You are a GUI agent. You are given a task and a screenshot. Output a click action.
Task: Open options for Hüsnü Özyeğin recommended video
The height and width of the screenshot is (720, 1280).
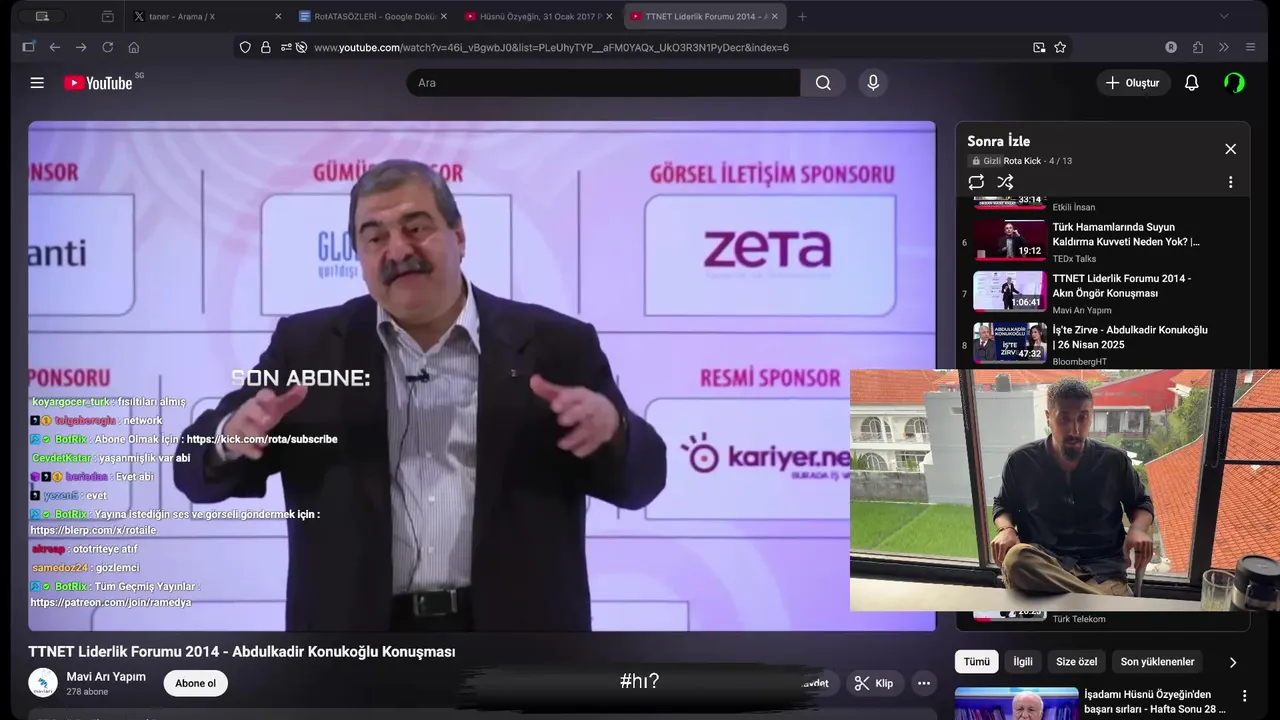(1245, 696)
